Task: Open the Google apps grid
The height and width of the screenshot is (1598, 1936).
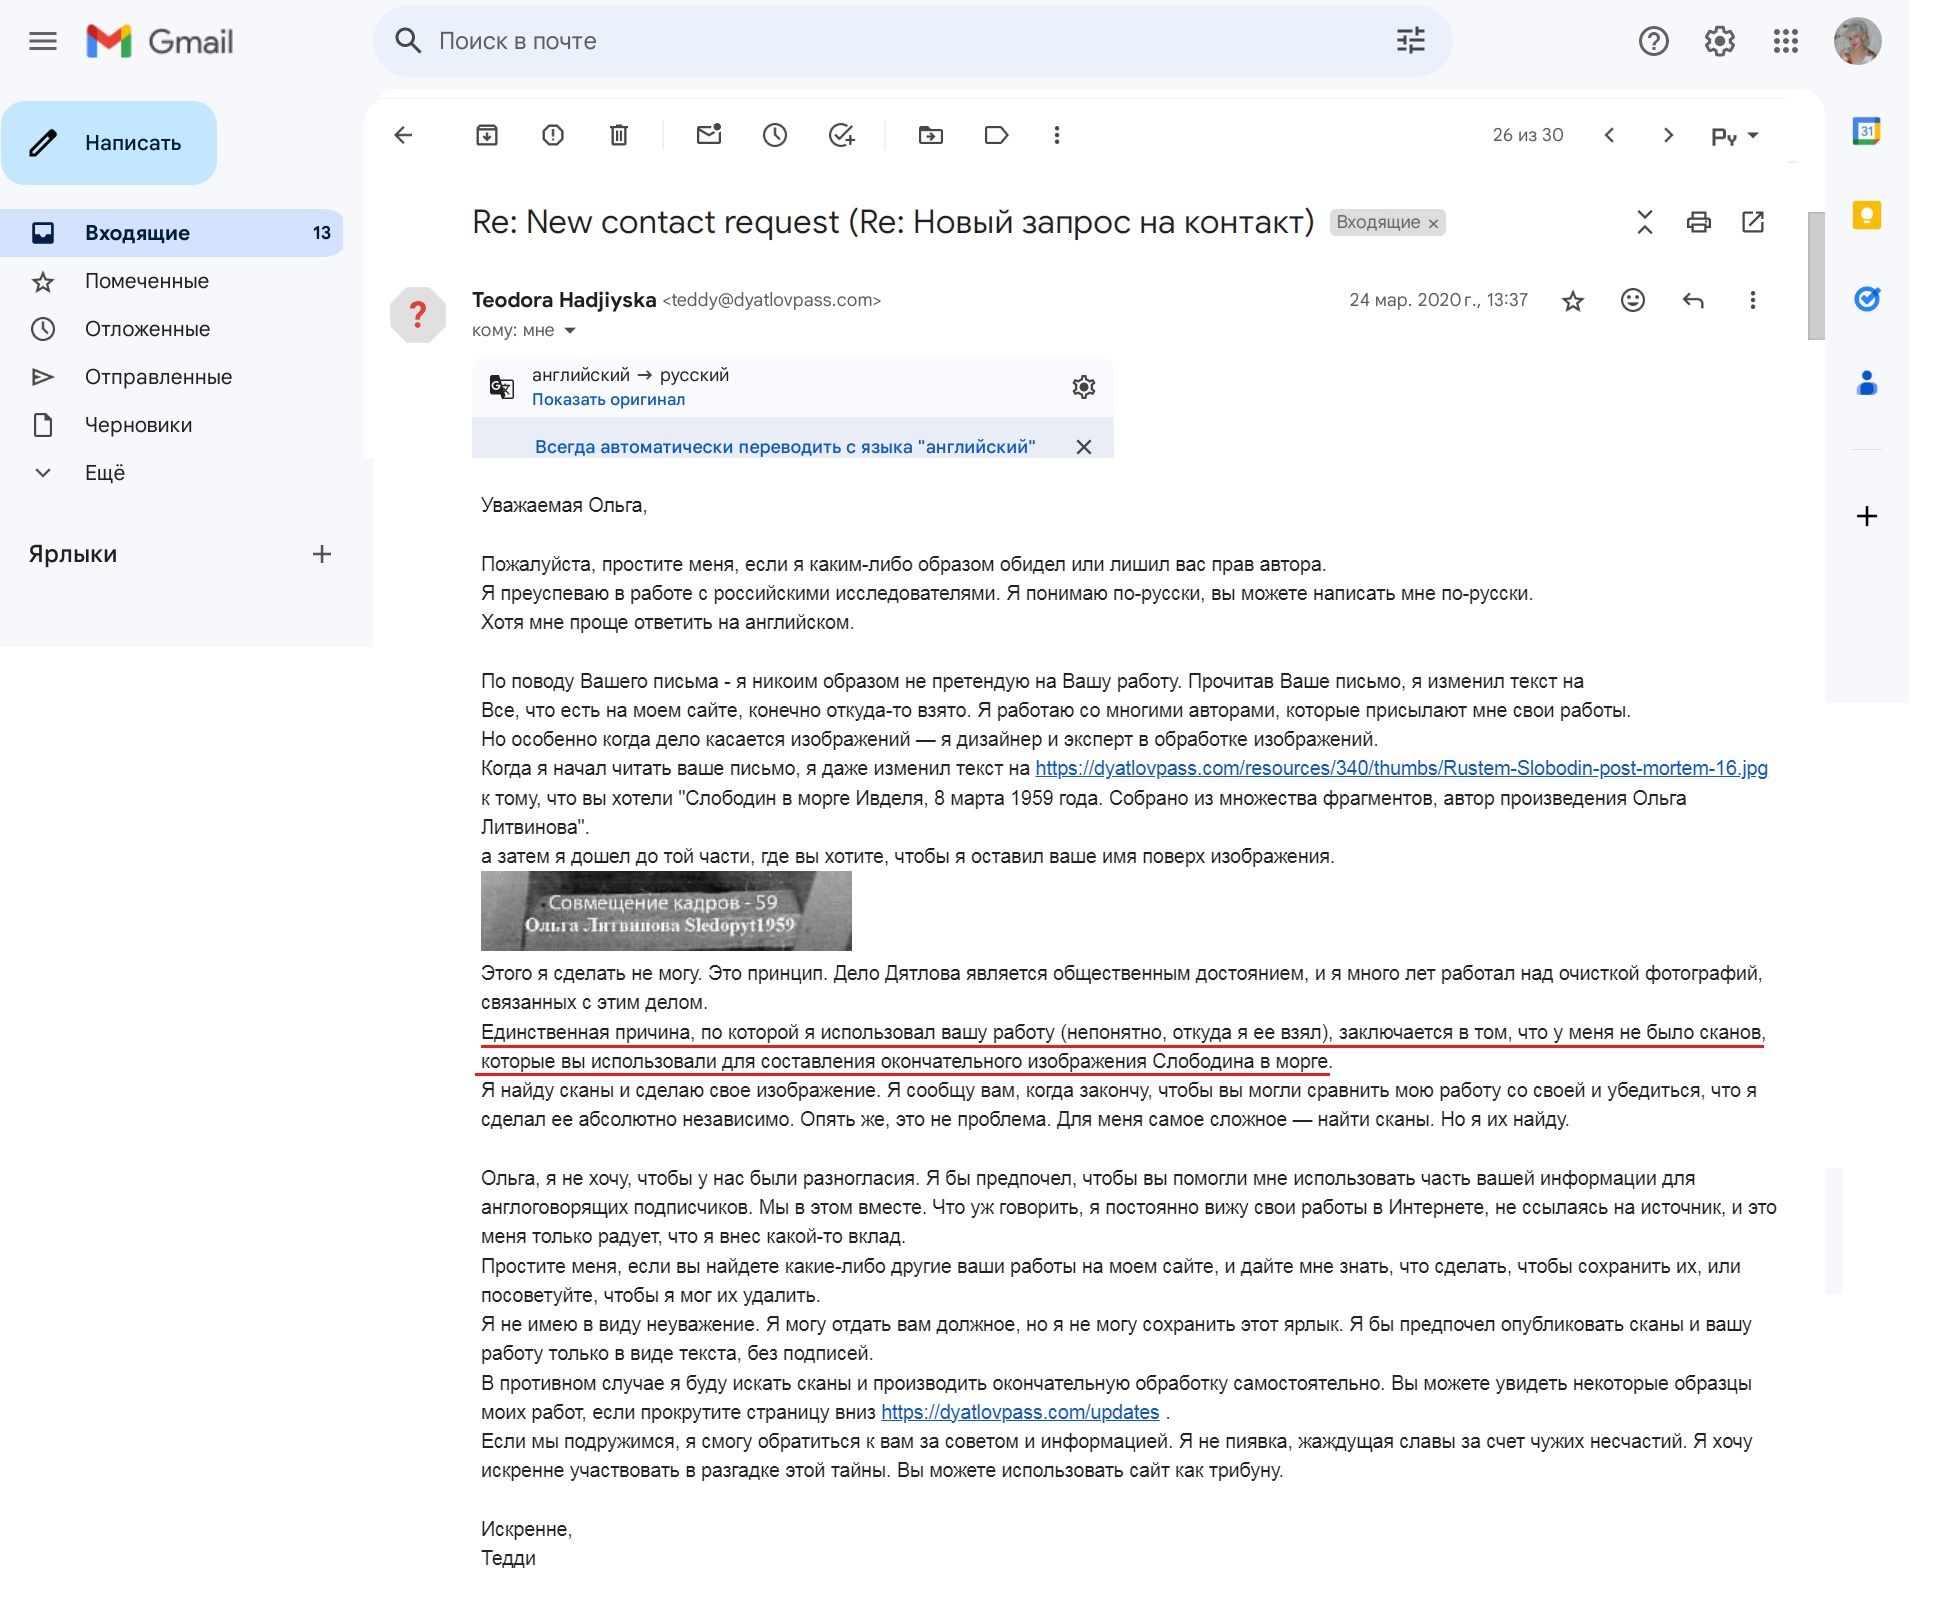Action: [1785, 41]
